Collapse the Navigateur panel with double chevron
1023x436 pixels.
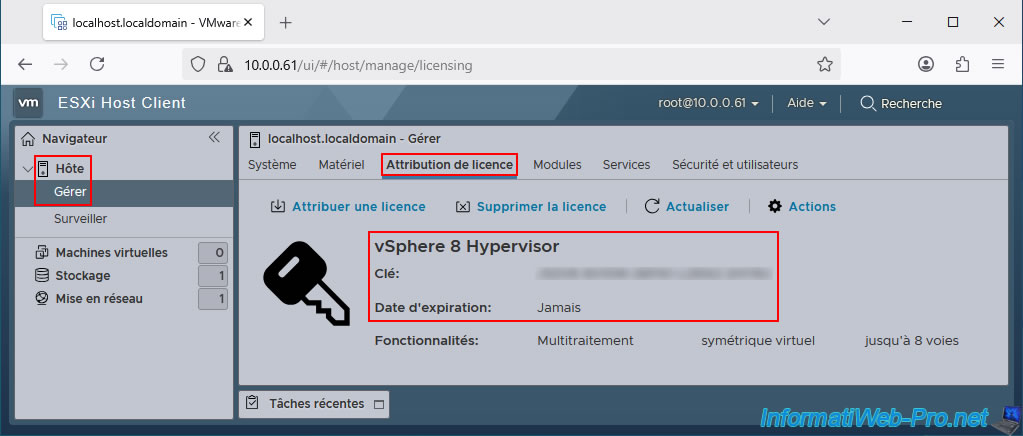click(213, 138)
